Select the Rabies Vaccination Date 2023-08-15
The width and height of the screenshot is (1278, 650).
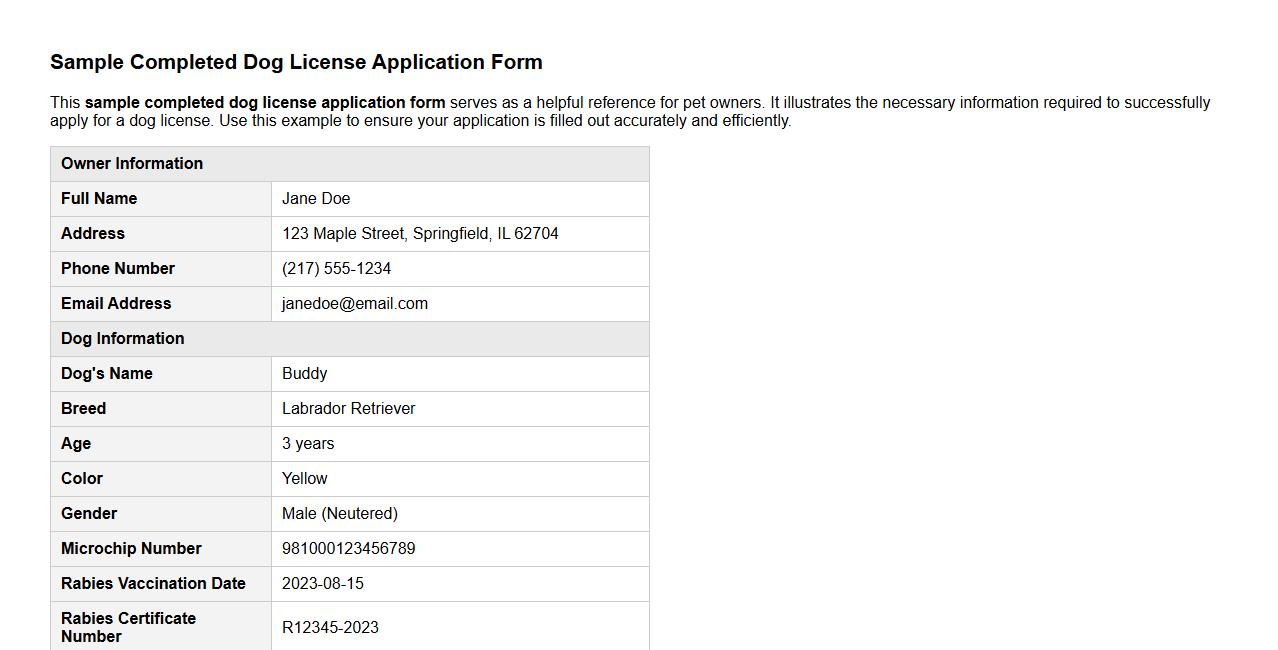323,583
